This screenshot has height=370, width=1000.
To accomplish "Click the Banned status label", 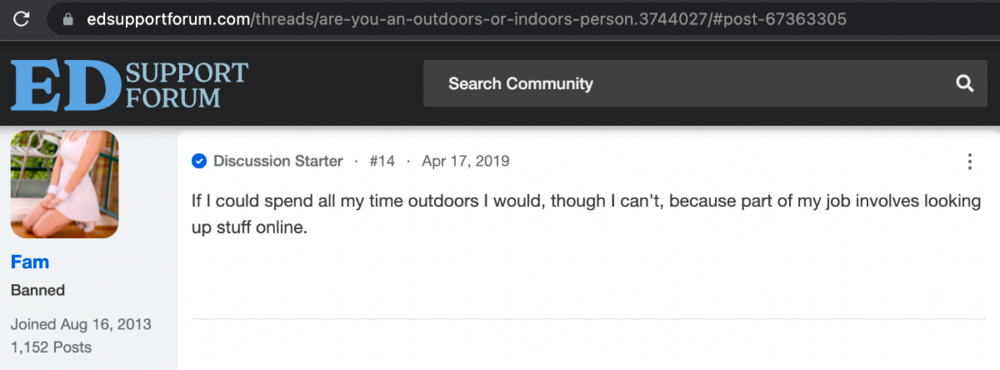I will [x=38, y=290].
